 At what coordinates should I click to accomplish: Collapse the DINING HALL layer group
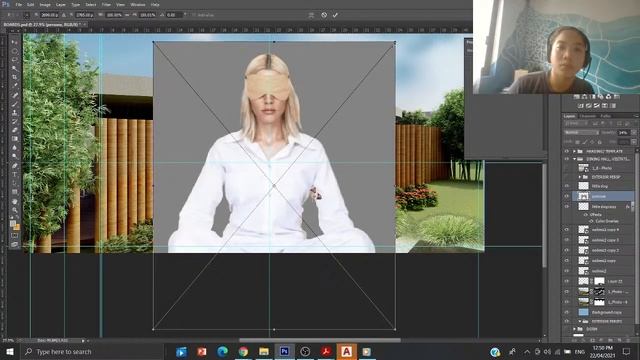[x=574, y=159]
